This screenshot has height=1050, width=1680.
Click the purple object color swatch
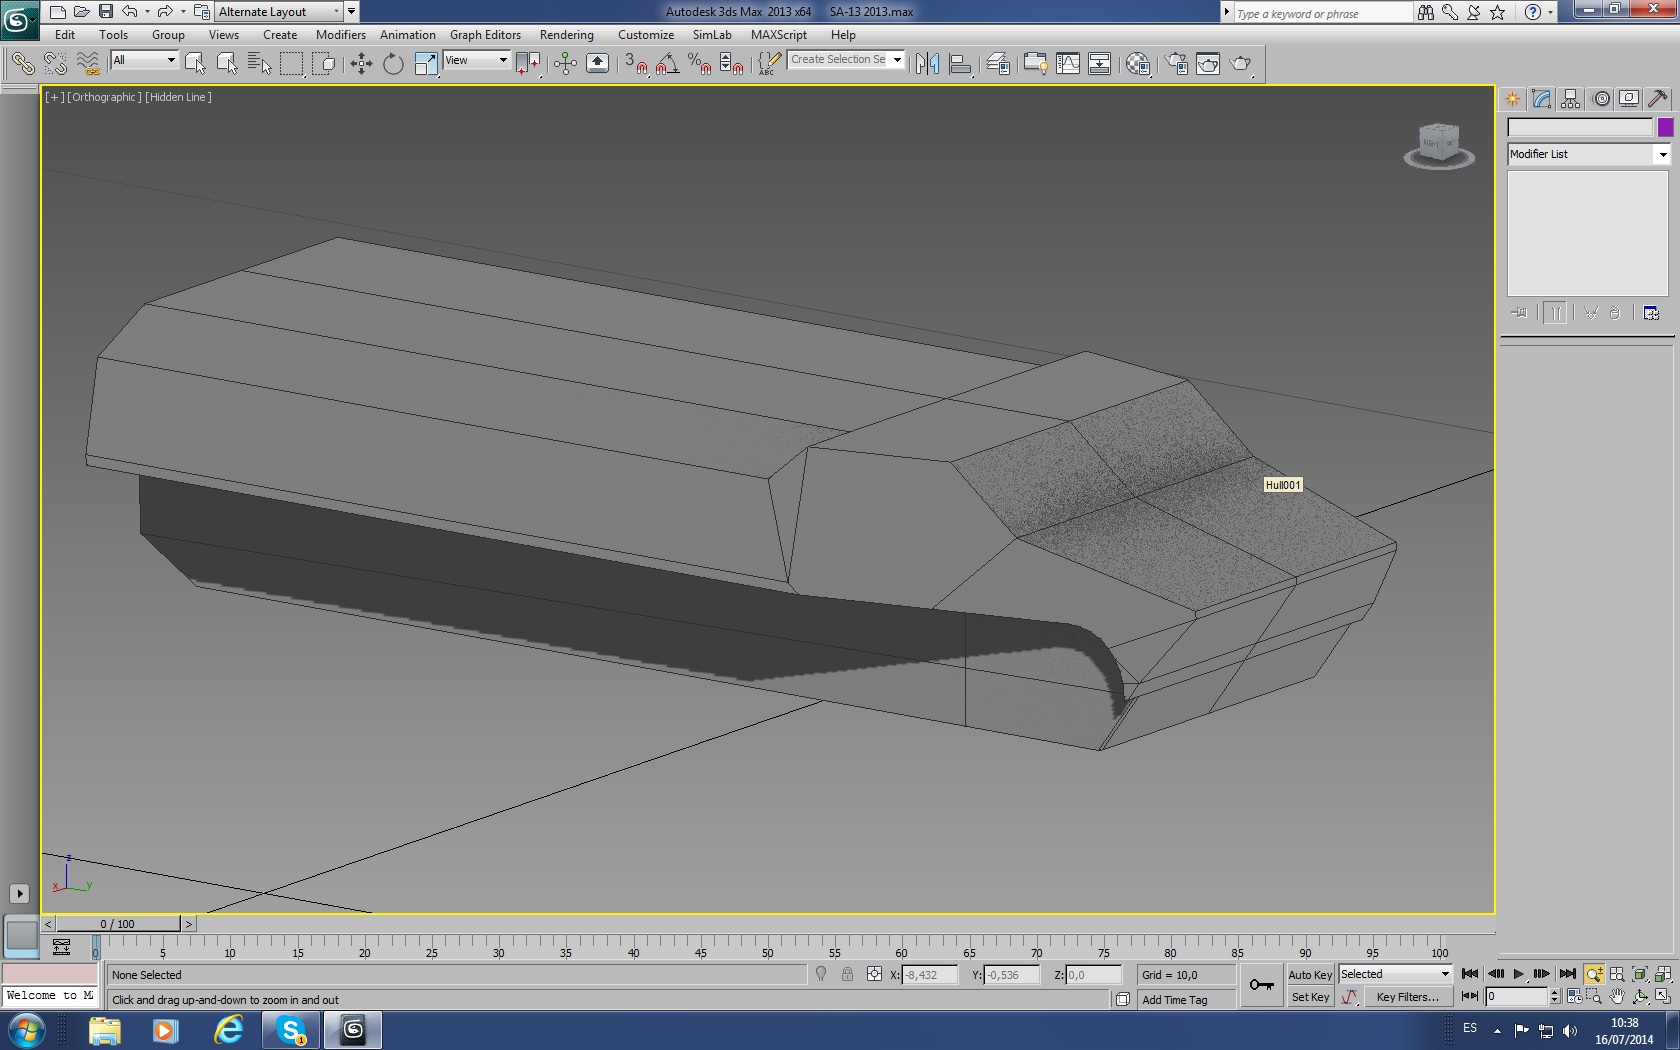pos(1665,127)
